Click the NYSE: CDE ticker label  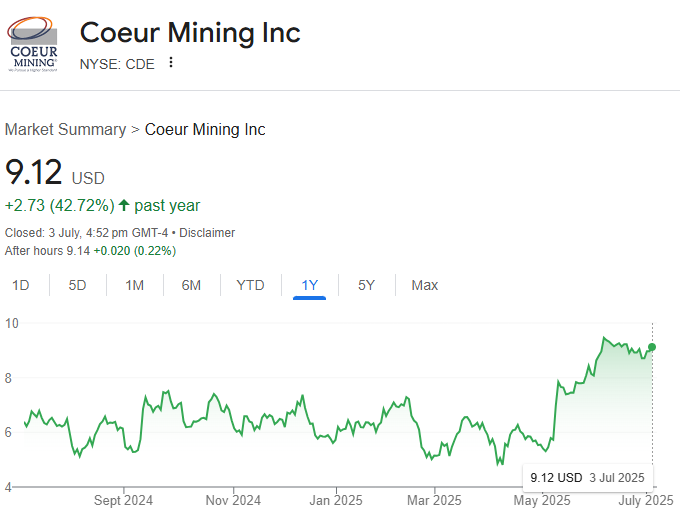tap(117, 63)
